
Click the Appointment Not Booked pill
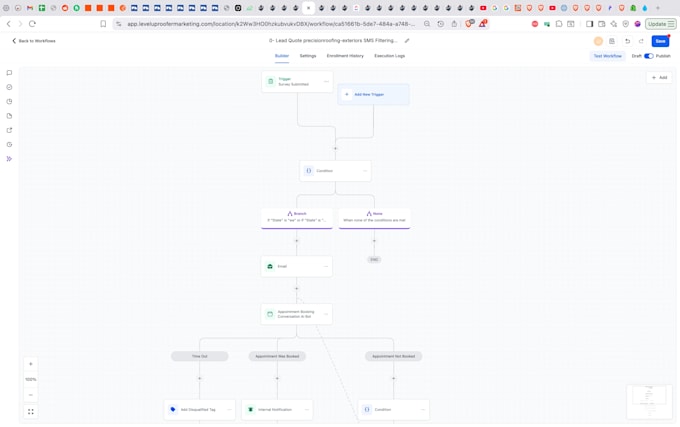click(x=393, y=356)
